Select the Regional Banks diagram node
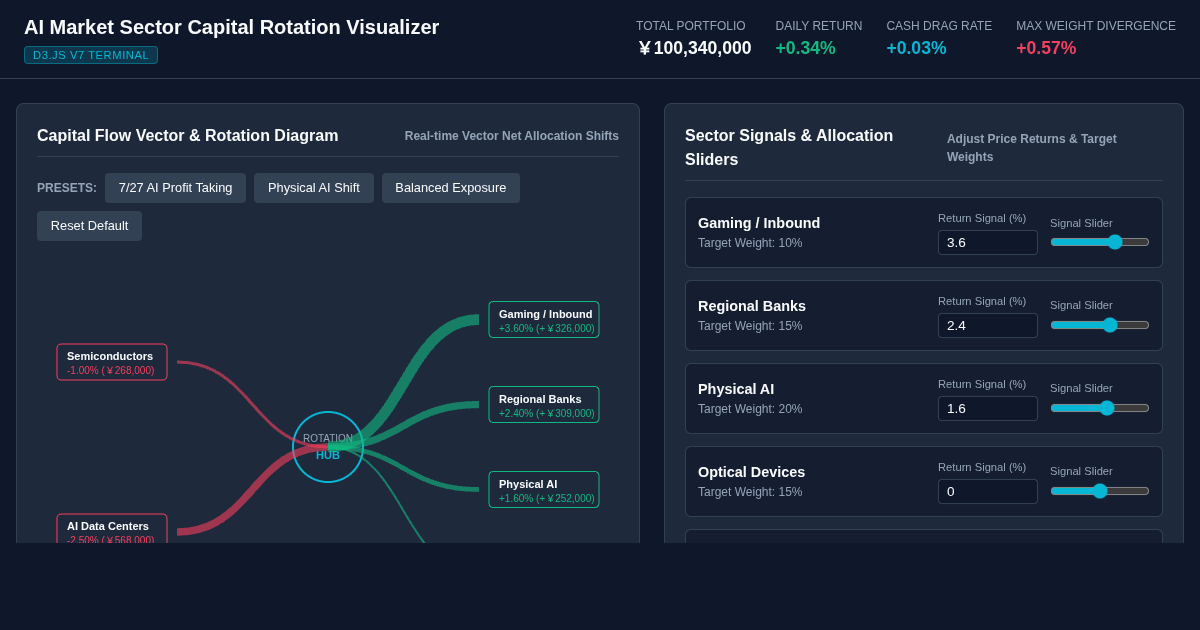Viewport: 1200px width, 630px height. point(544,405)
